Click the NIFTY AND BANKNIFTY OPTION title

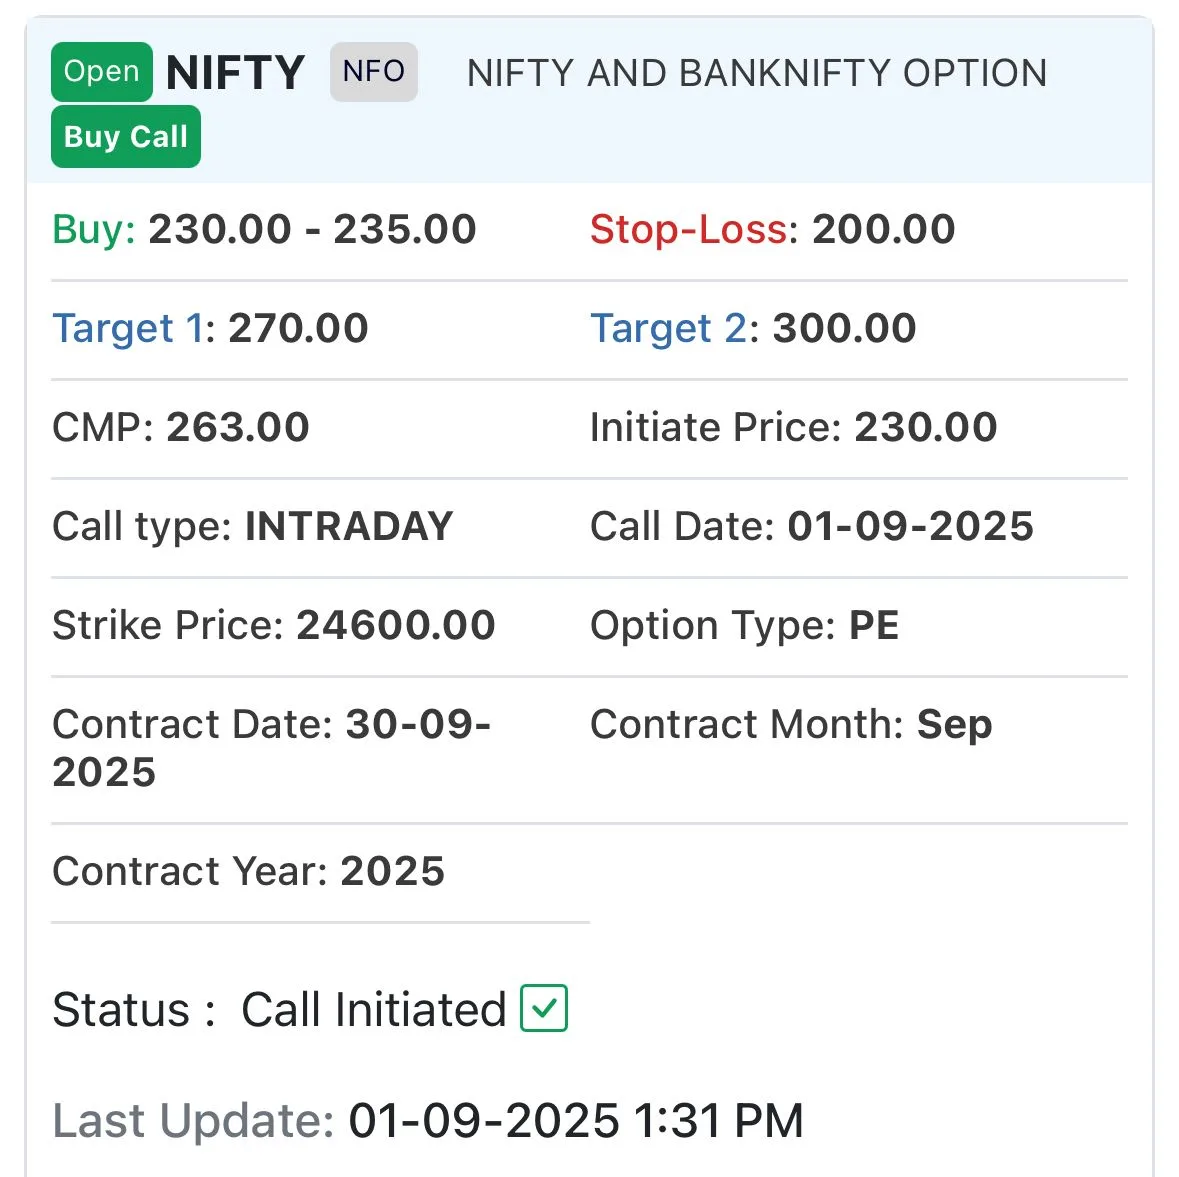click(x=756, y=73)
